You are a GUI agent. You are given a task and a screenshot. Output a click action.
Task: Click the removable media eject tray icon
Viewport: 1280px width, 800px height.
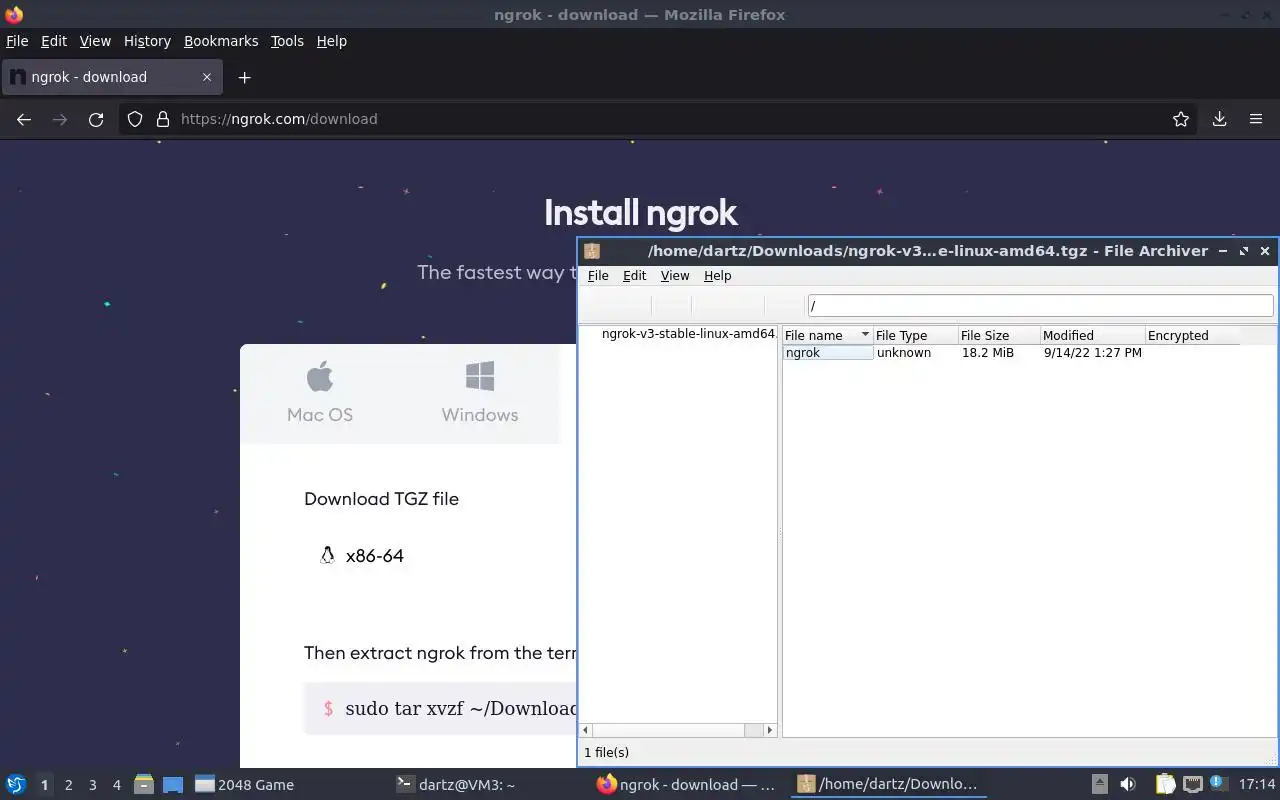1099,785
